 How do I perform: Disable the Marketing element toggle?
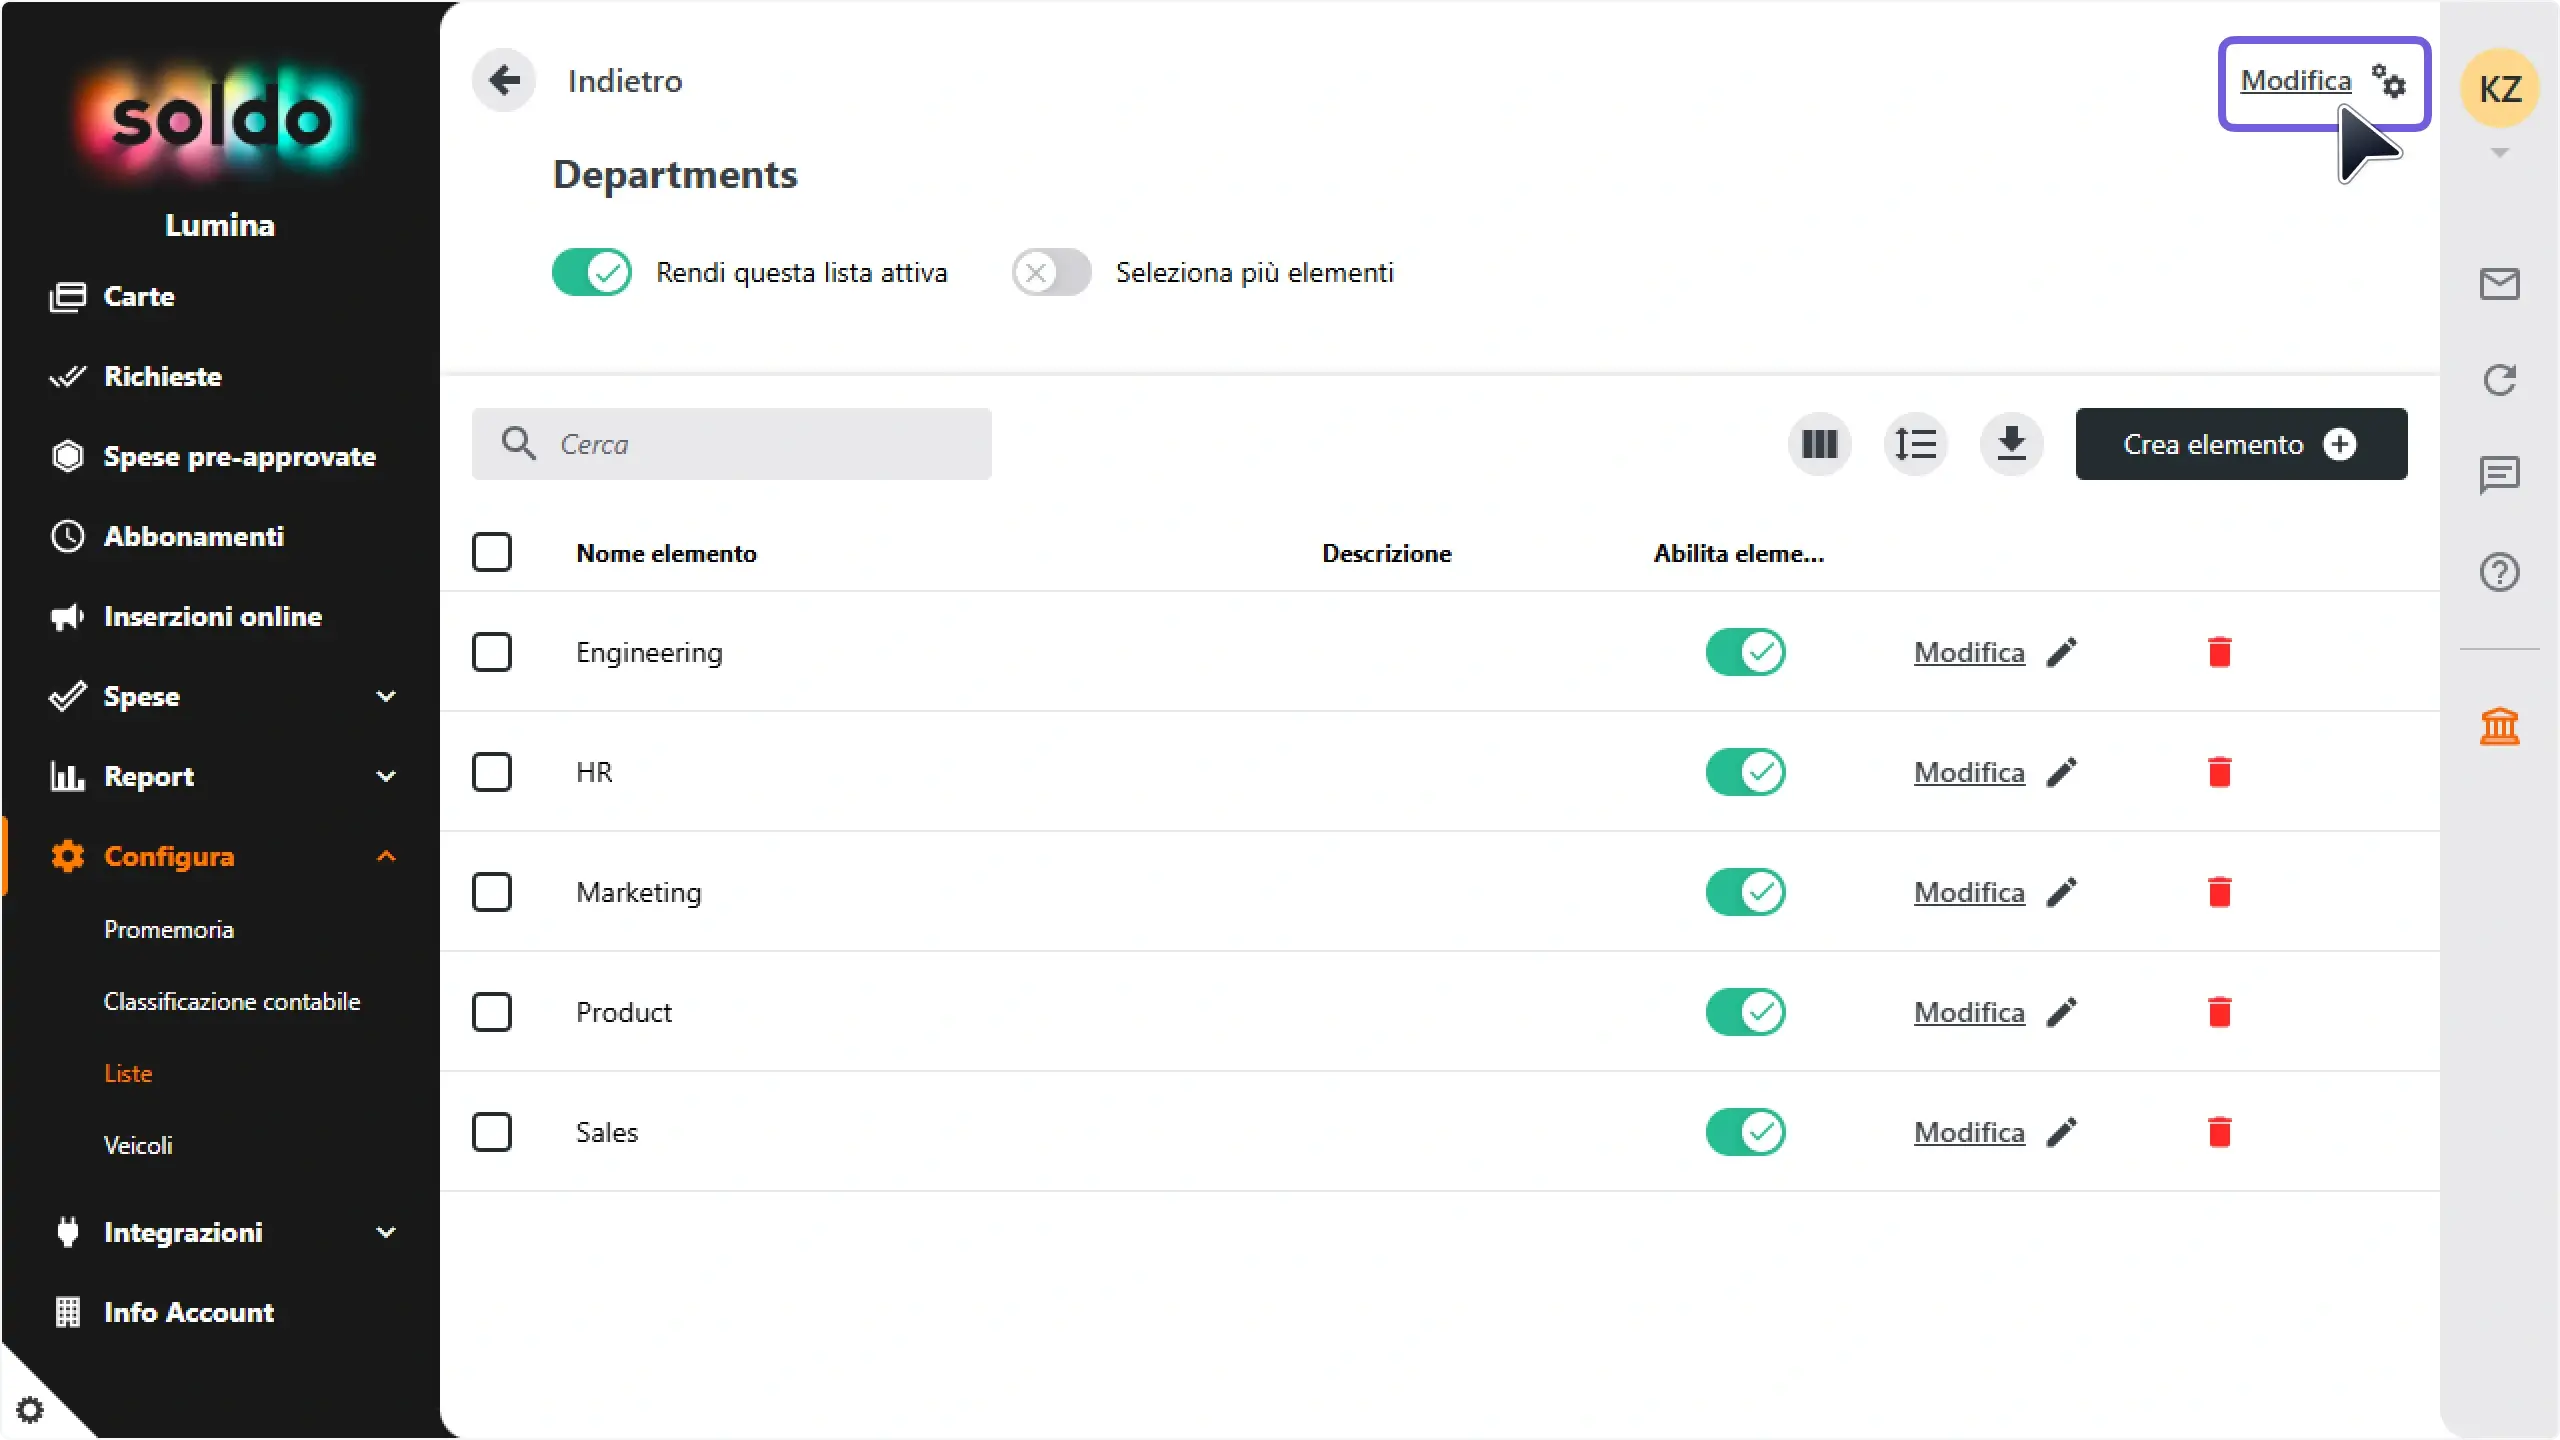[1746, 892]
